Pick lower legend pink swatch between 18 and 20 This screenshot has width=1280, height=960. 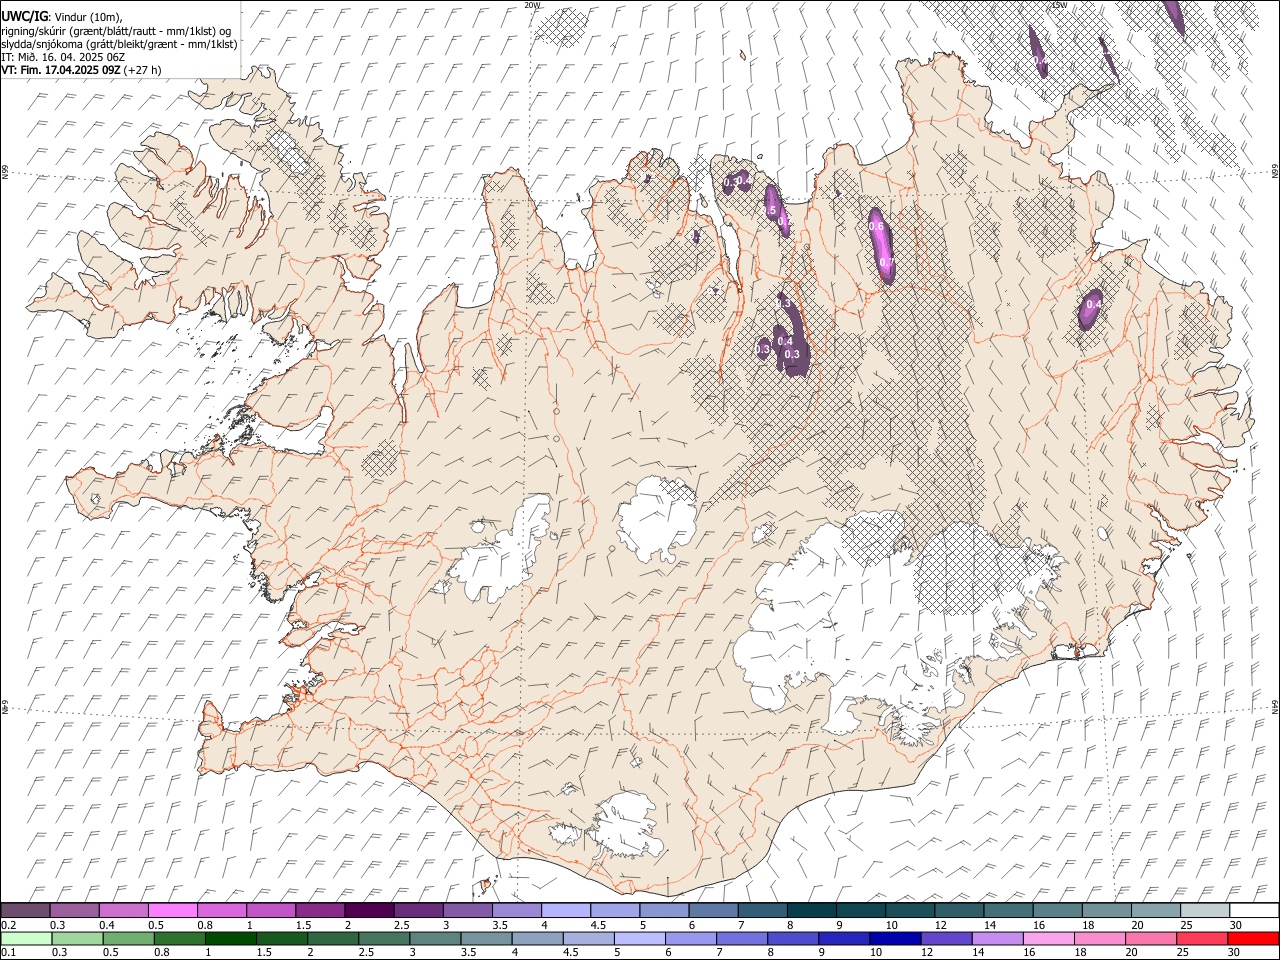pos(1101,939)
